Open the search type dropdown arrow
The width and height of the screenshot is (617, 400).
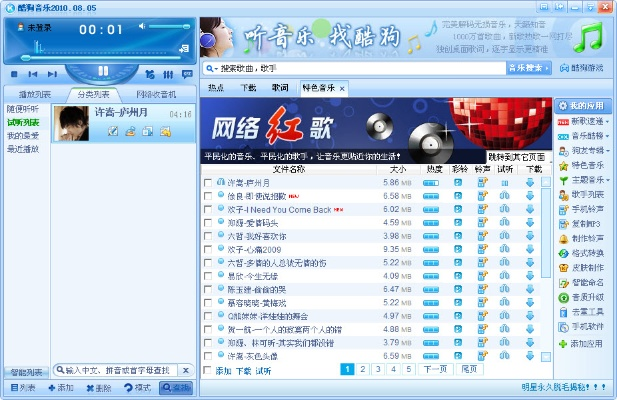point(216,69)
